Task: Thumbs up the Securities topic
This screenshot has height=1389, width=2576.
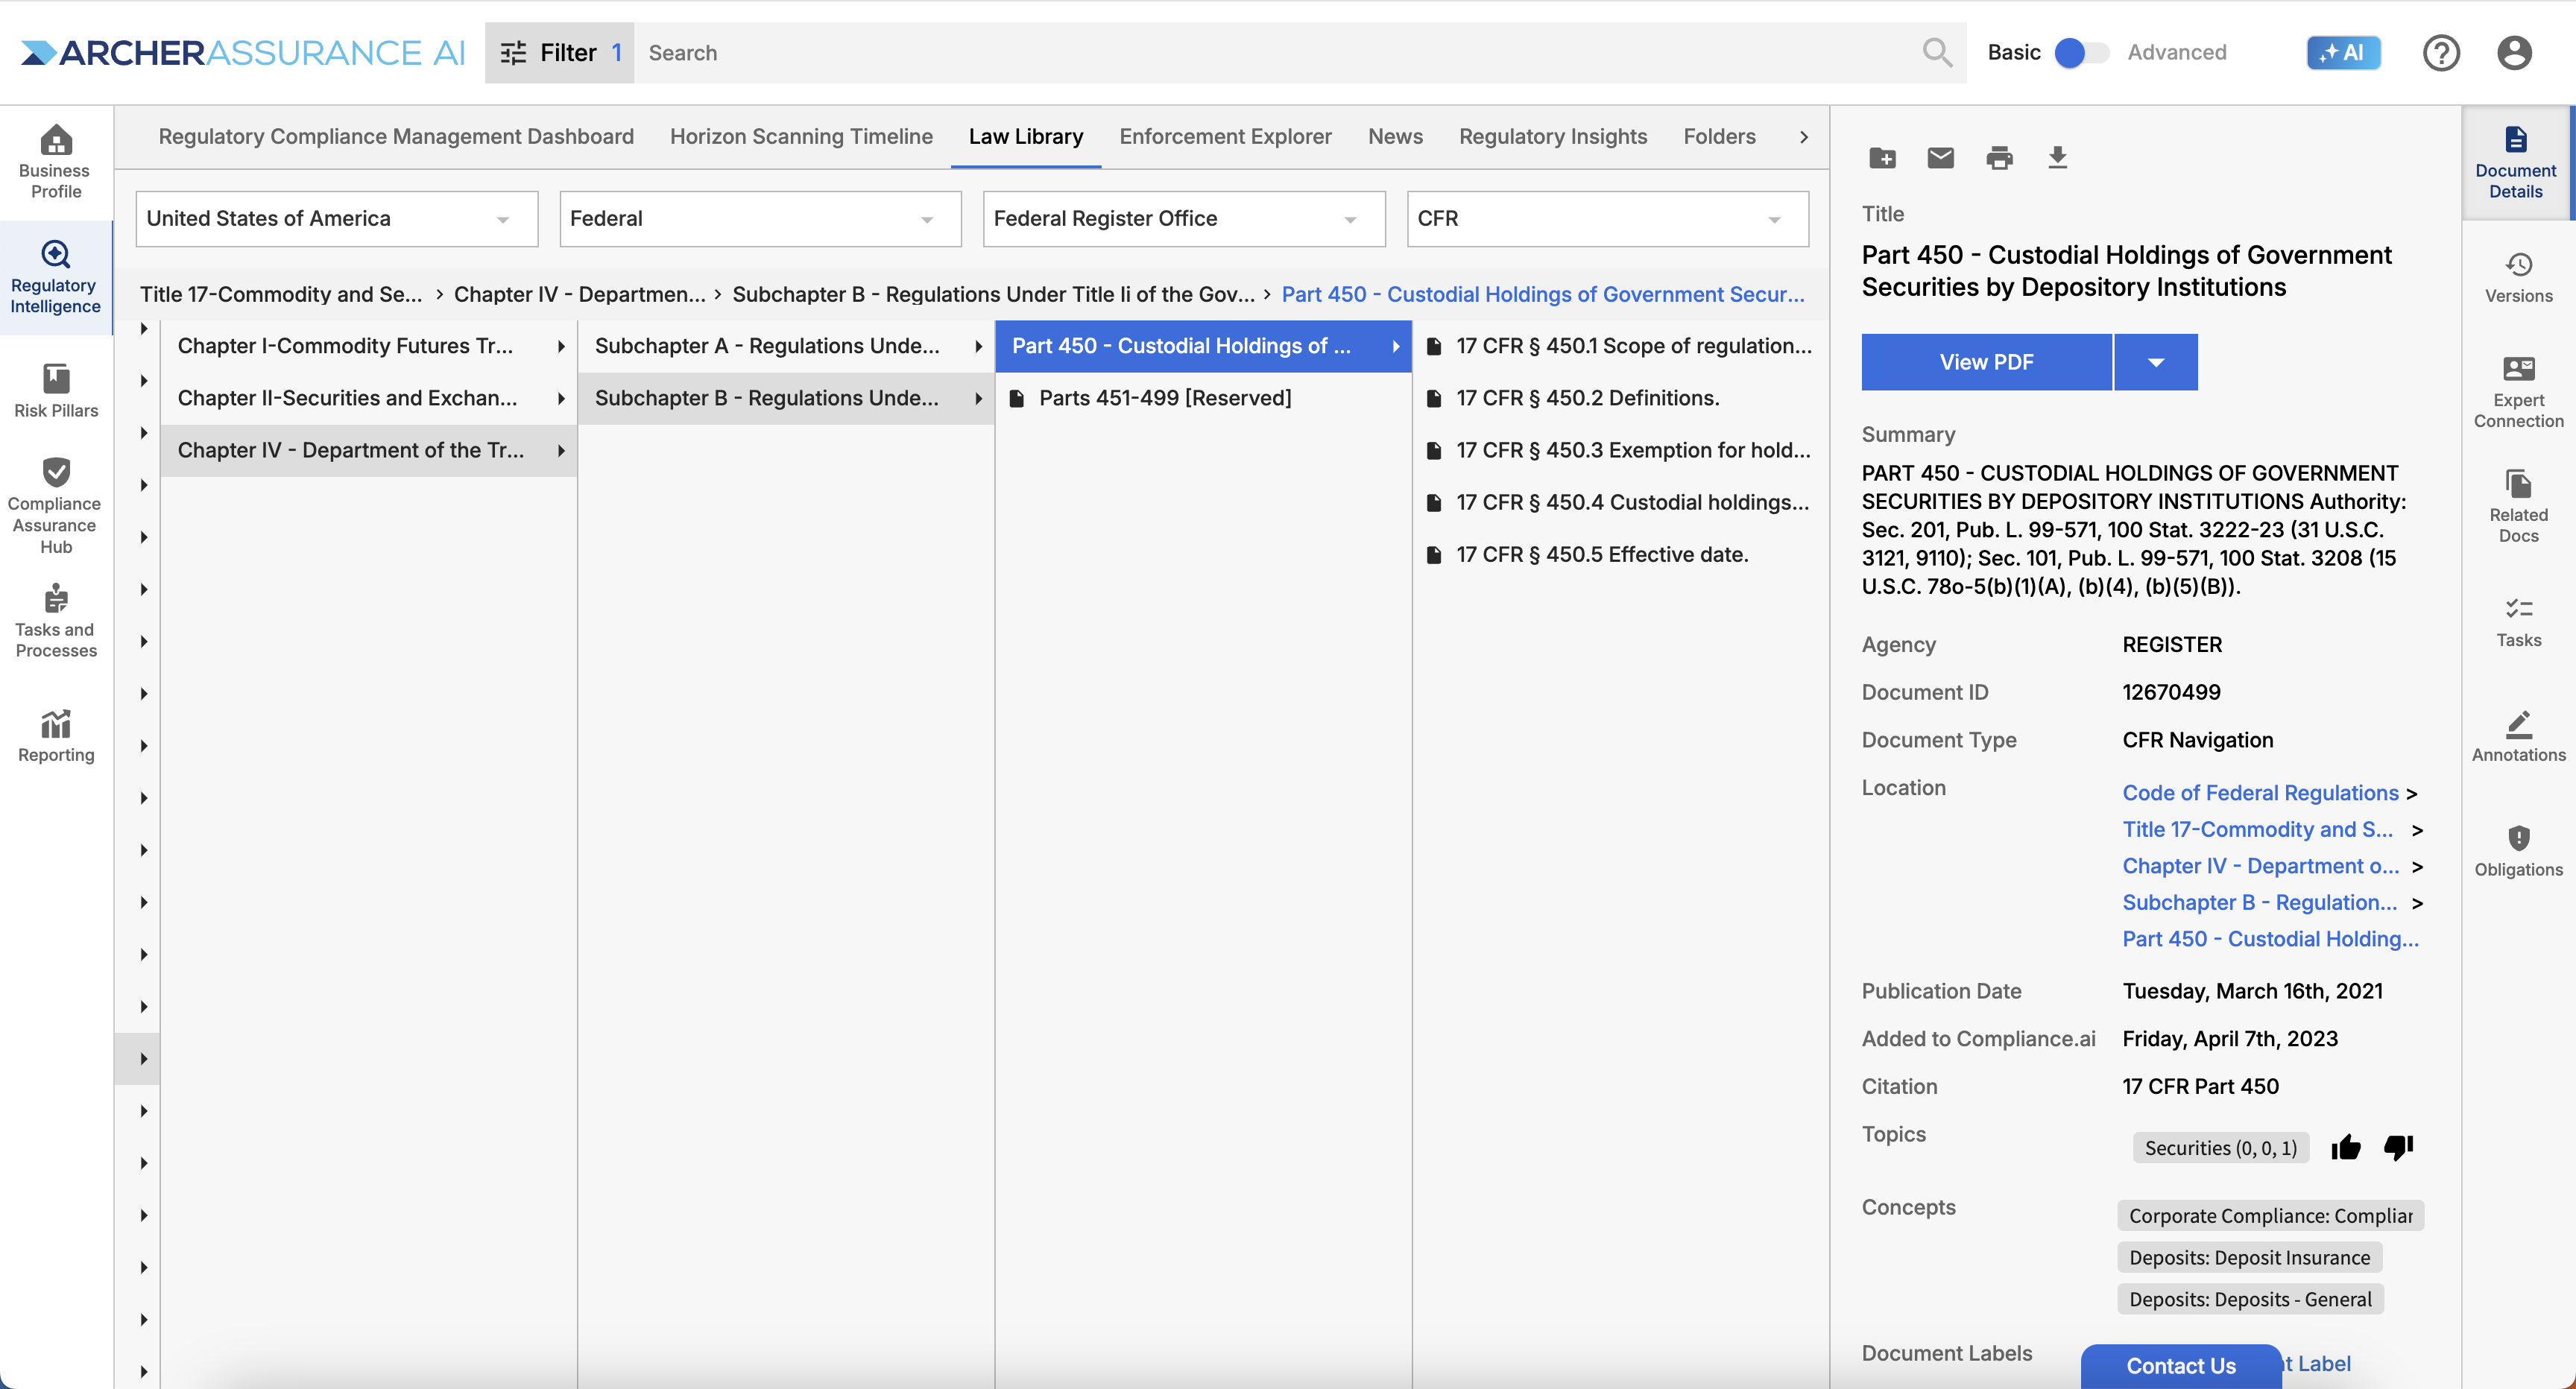Action: coord(2345,1147)
